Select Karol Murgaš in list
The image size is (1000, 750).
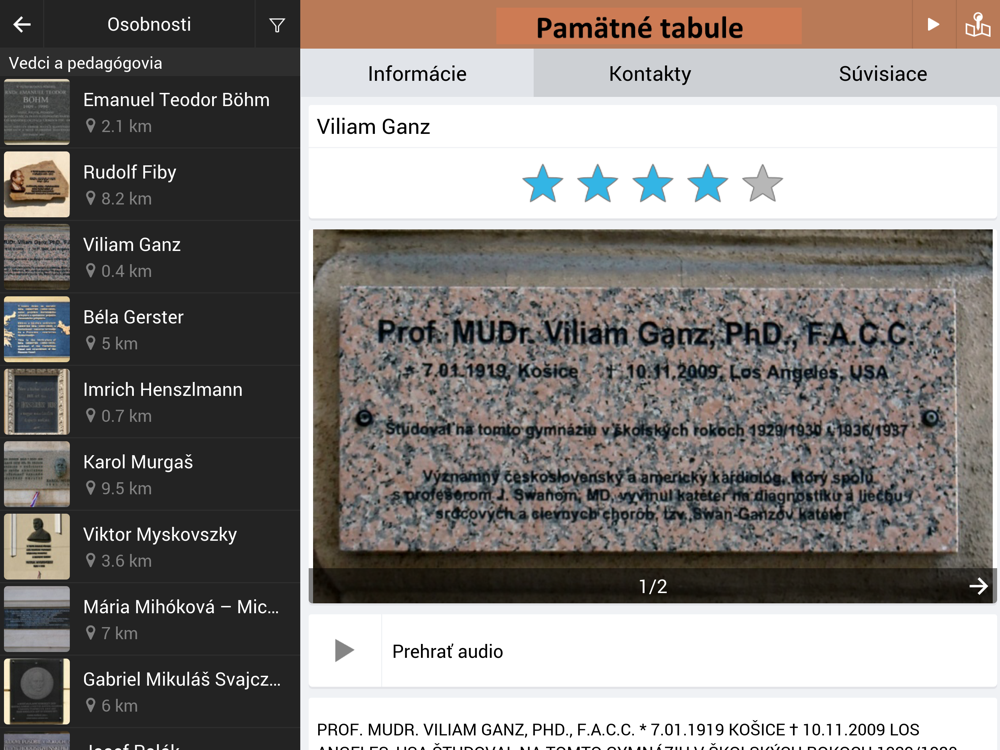[150, 474]
